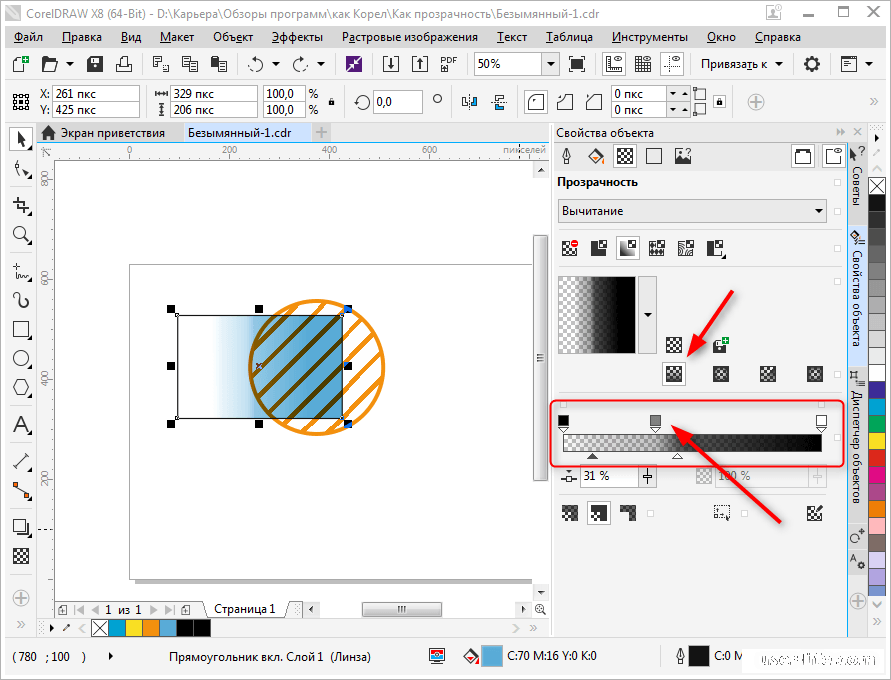Screen dimensions: 891x680
Task: Click the grey middle transparency node
Action: click(655, 422)
